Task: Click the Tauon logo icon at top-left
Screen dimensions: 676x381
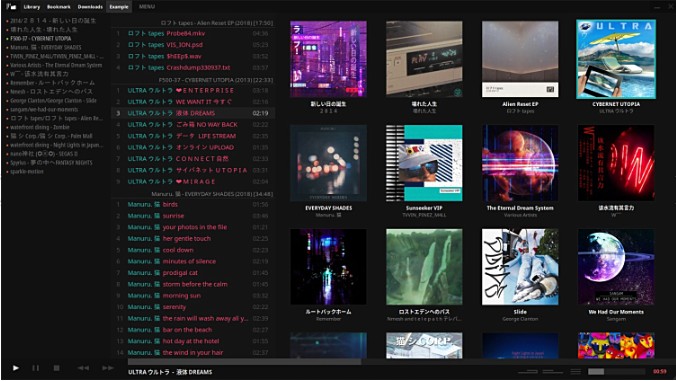Action: pyautogui.click(x=11, y=6)
